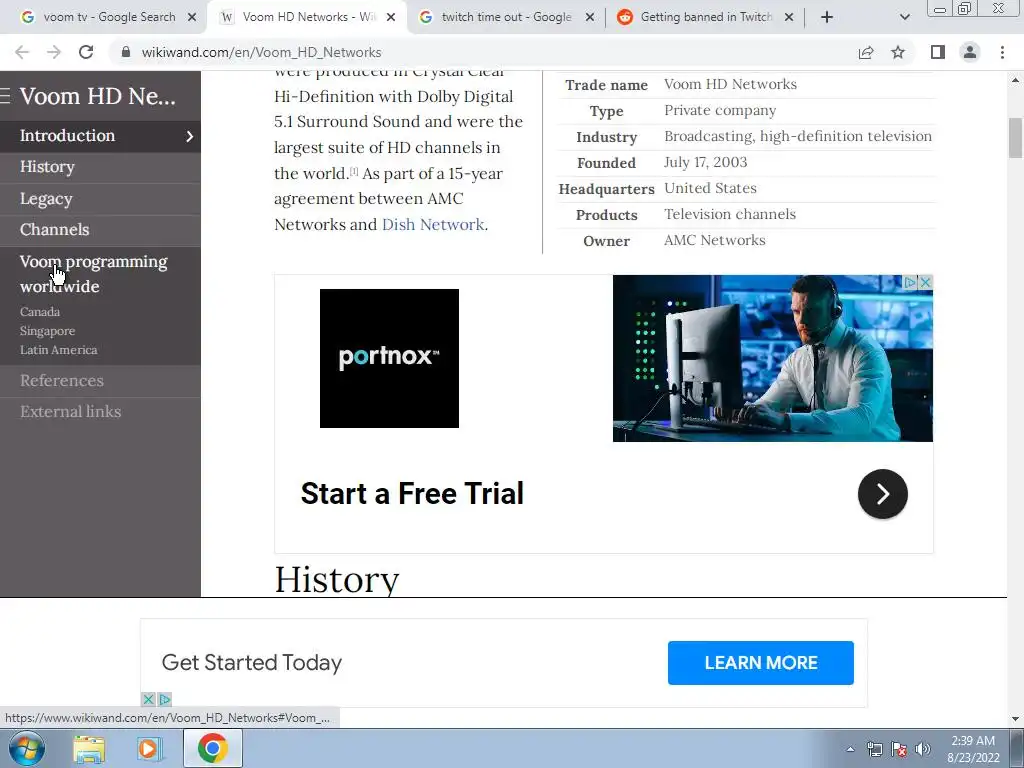Open the Action Center flag icon
The width and height of the screenshot is (1024, 768).
coord(899,749)
